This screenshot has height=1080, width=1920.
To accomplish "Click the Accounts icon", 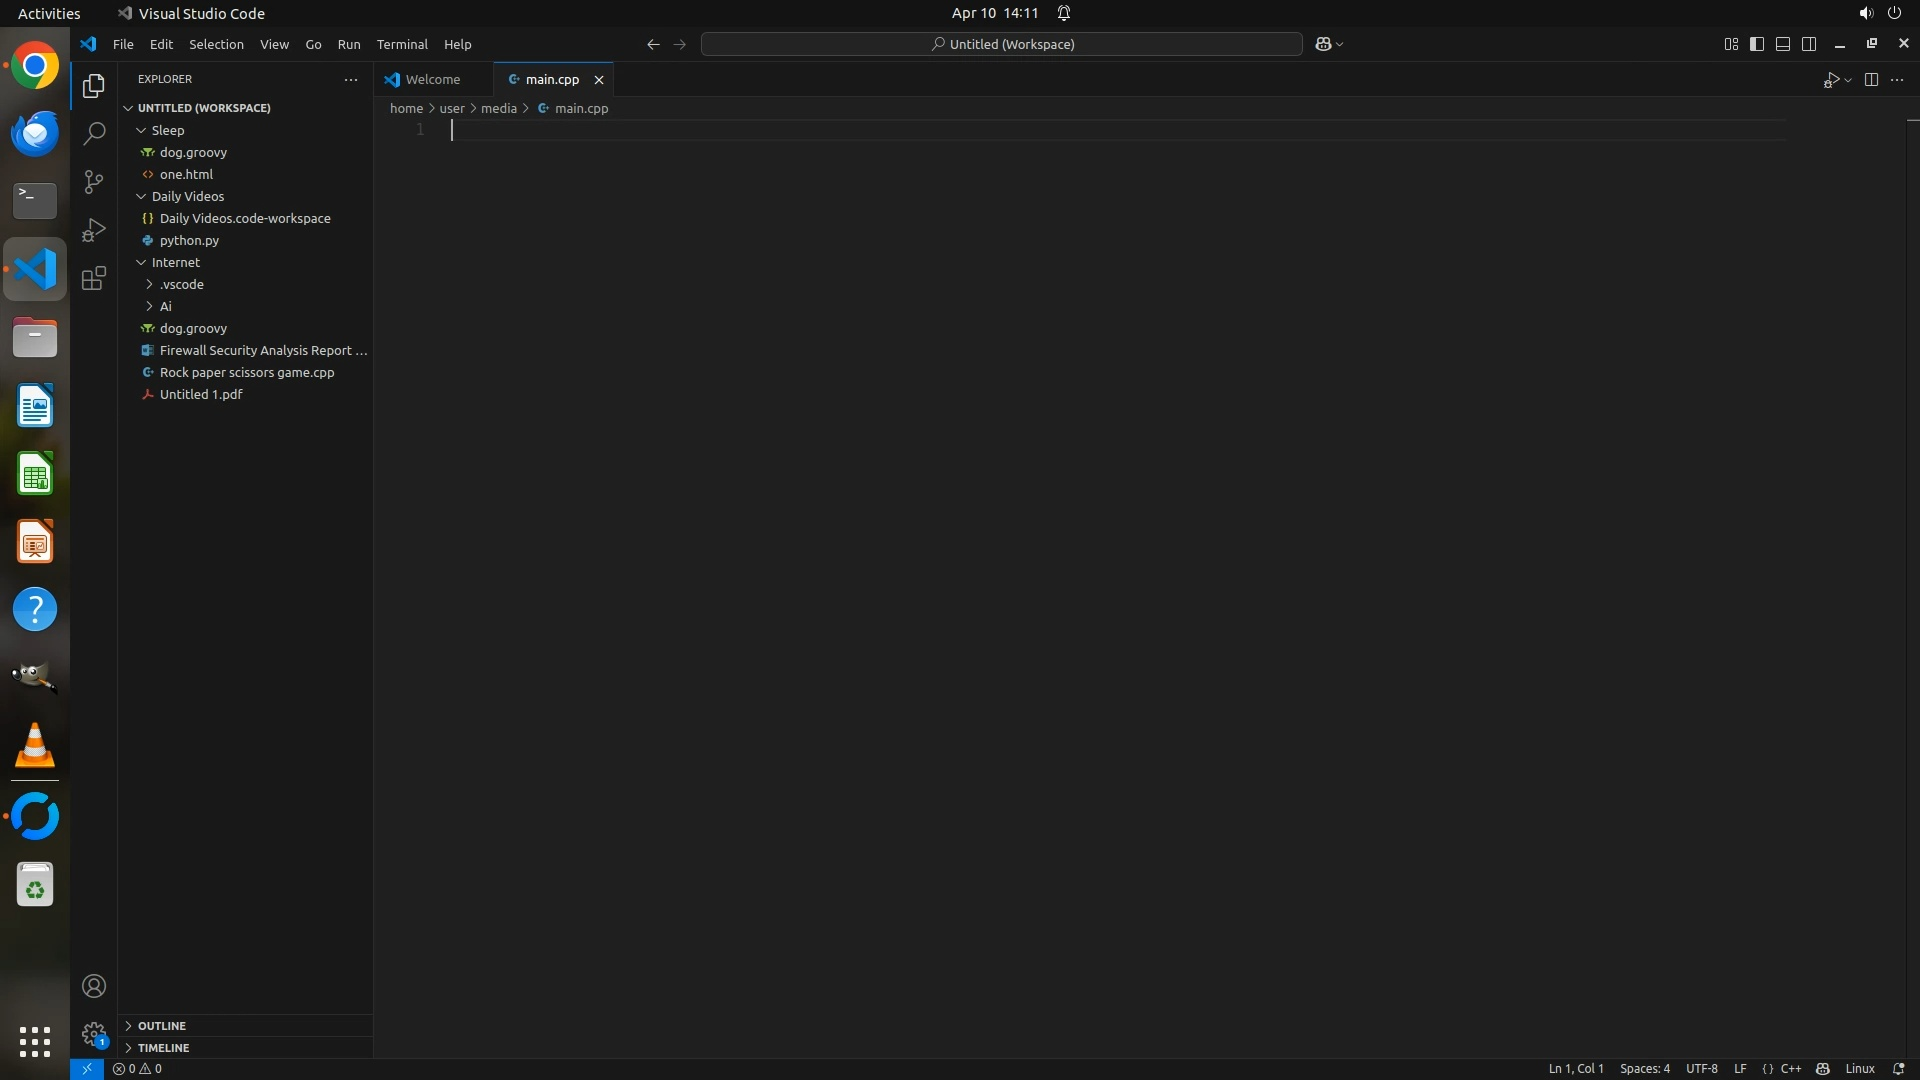I will 94,986.
